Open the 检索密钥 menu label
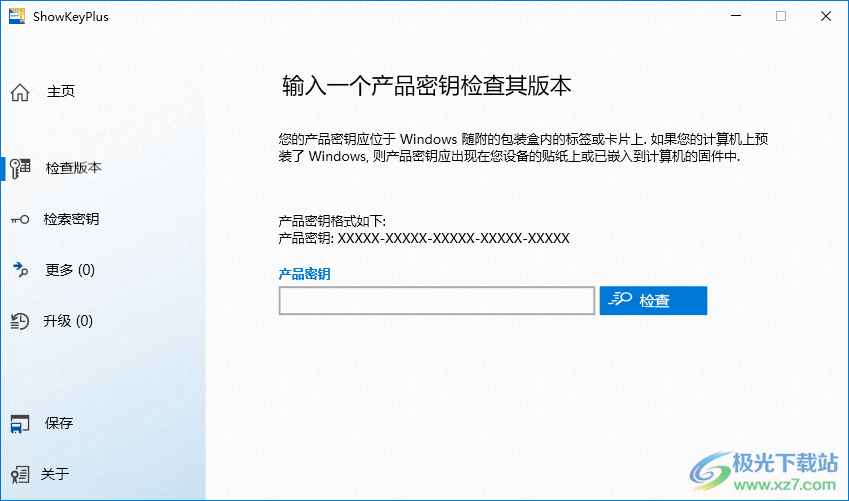849x501 pixels. pos(71,219)
